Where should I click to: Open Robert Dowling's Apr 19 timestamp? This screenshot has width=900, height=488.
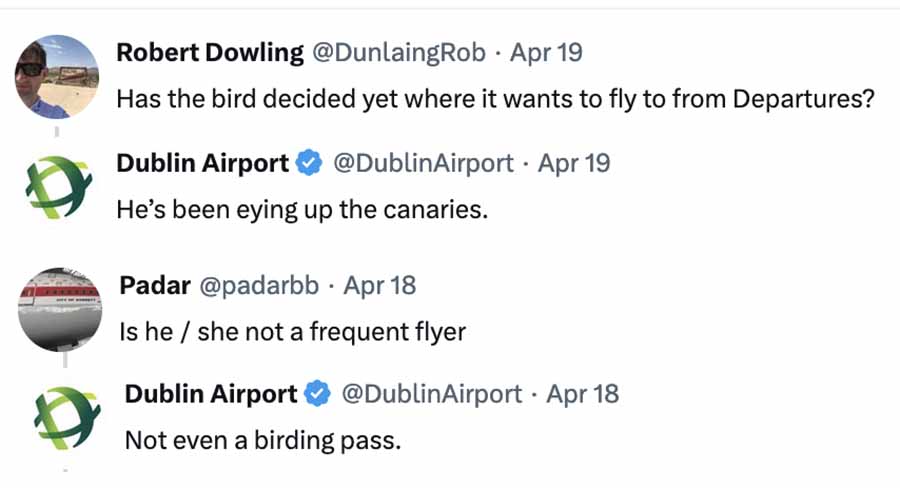pyautogui.click(x=546, y=53)
